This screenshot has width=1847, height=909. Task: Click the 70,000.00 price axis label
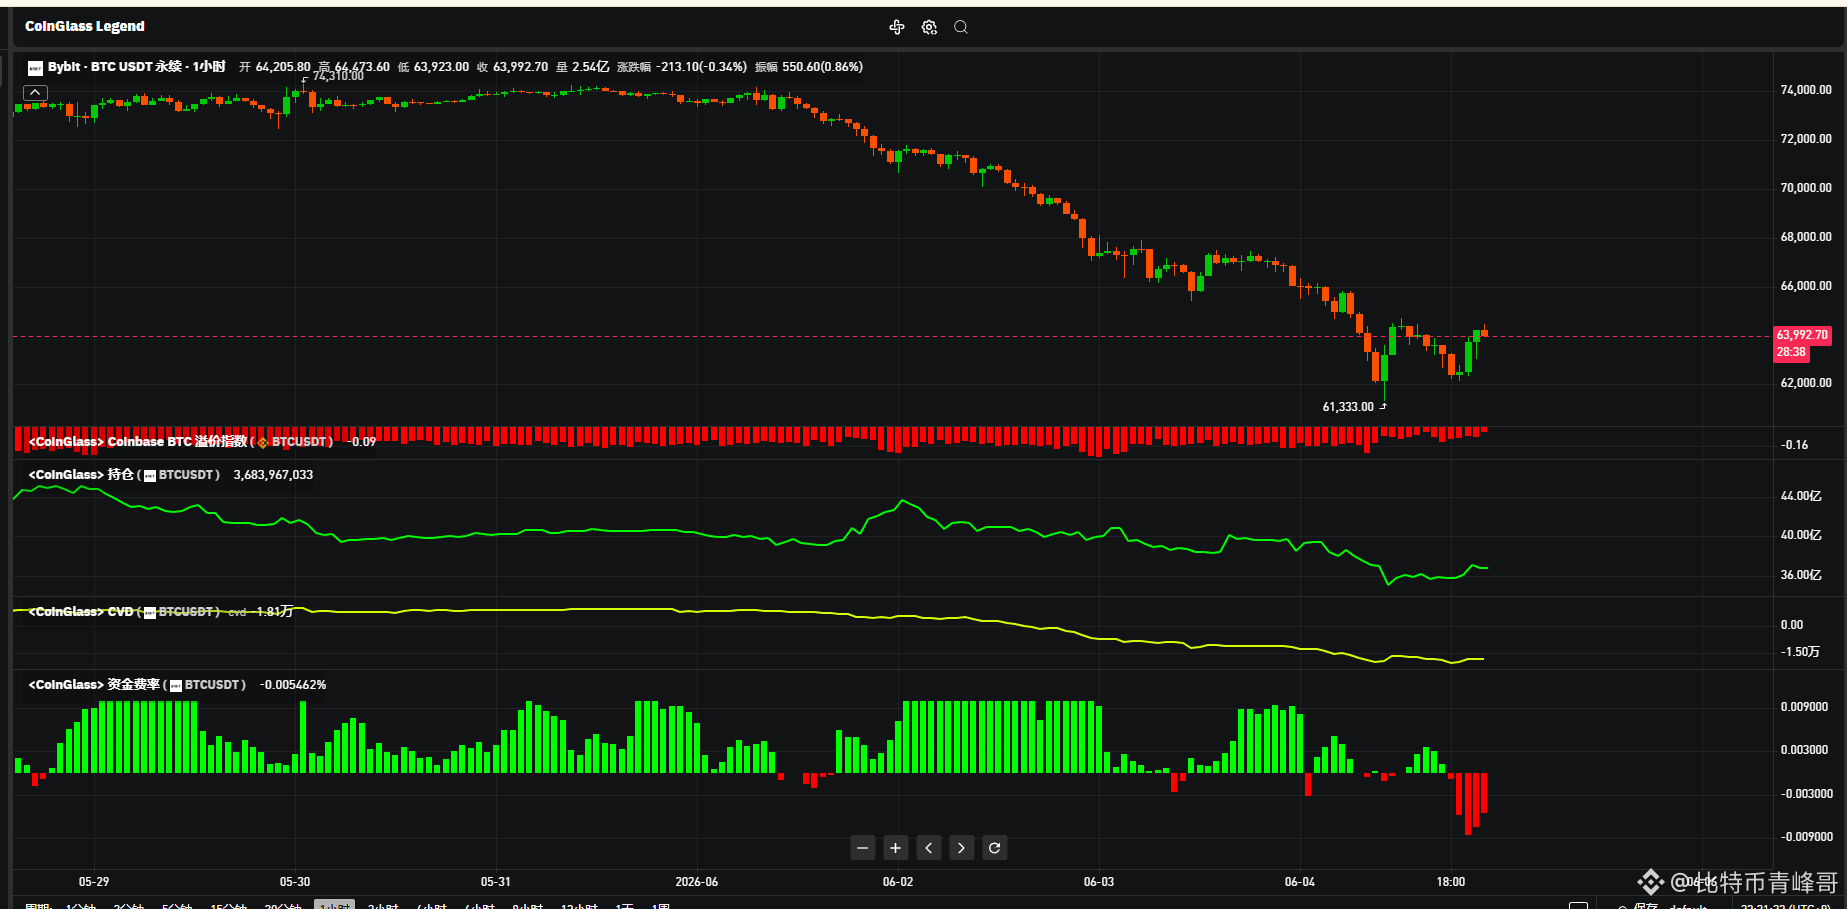point(1806,188)
